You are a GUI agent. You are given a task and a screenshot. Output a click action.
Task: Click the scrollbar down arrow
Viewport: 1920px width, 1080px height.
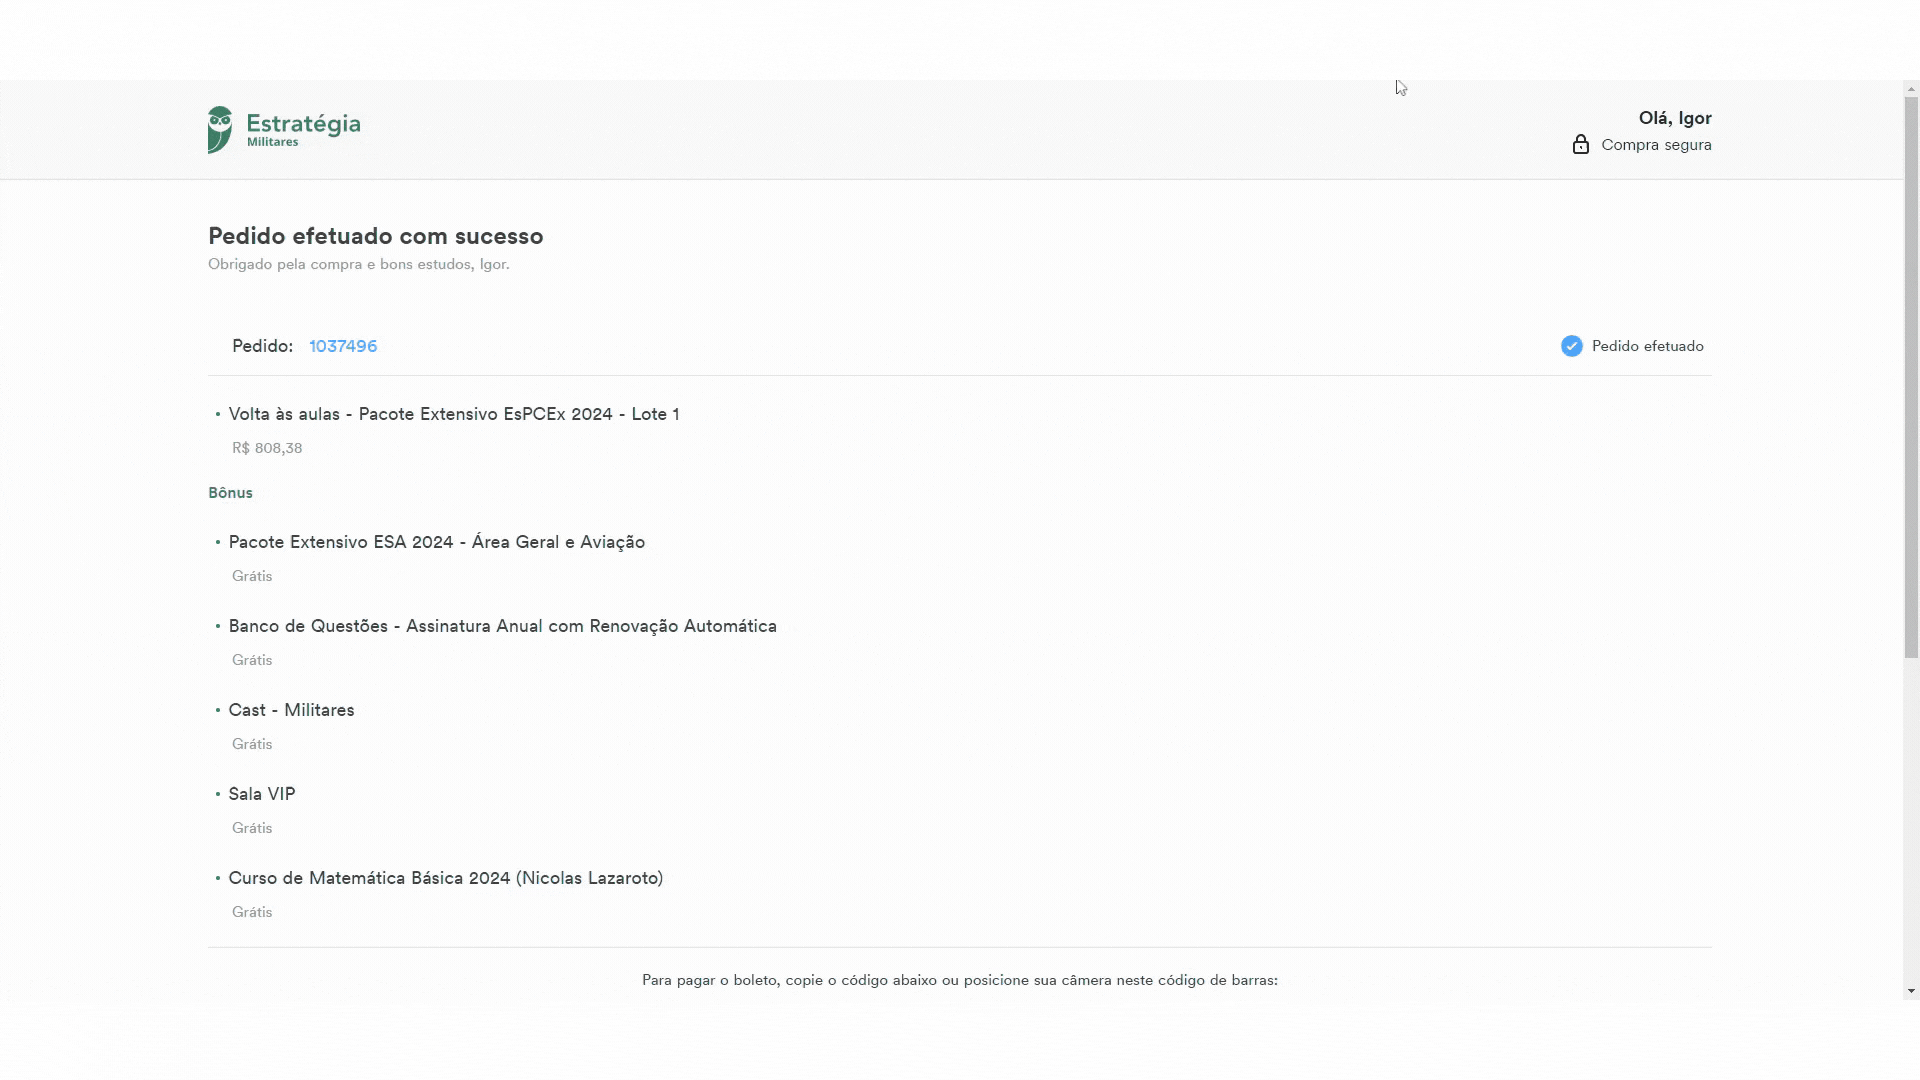(1911, 991)
